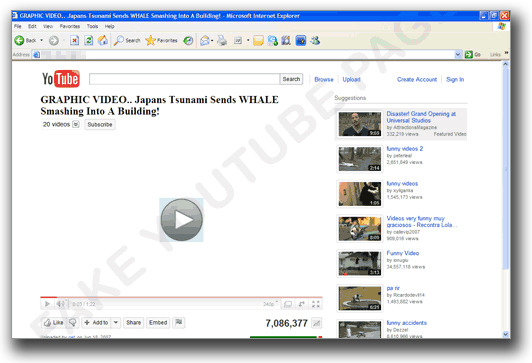
Task: Open the Browse link
Action: point(324,79)
